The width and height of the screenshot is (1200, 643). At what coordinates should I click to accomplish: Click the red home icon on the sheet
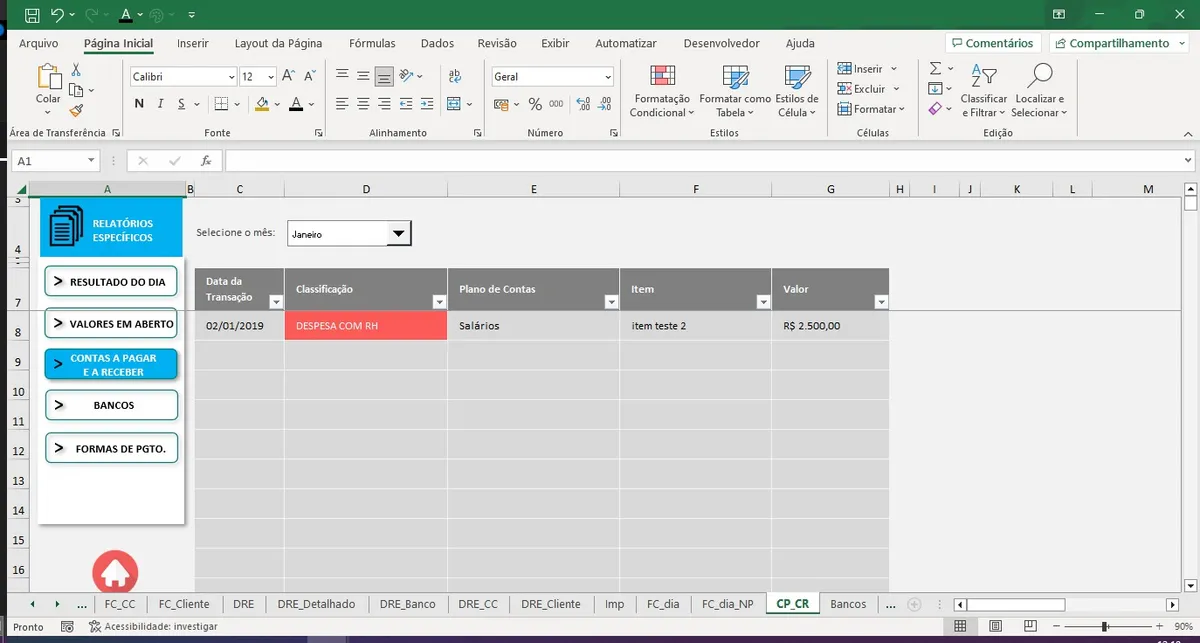[115, 572]
